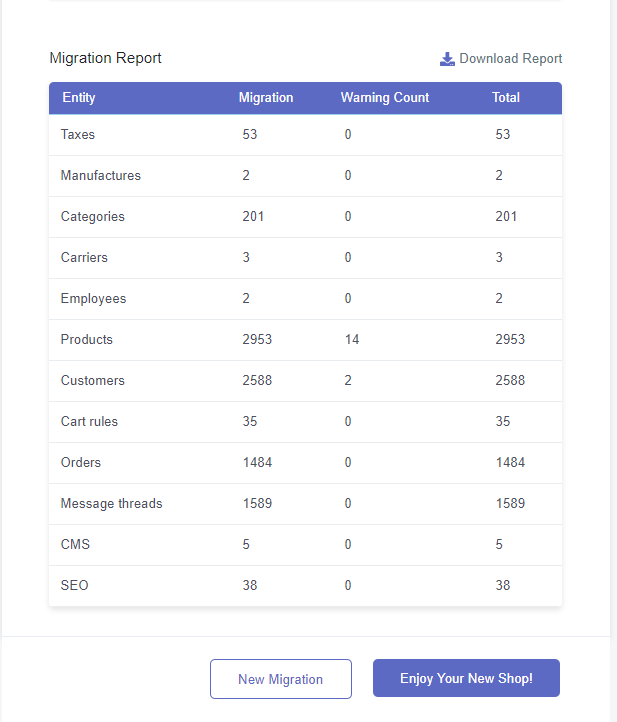
Task: Click the Message threads row label
Action: (x=111, y=504)
